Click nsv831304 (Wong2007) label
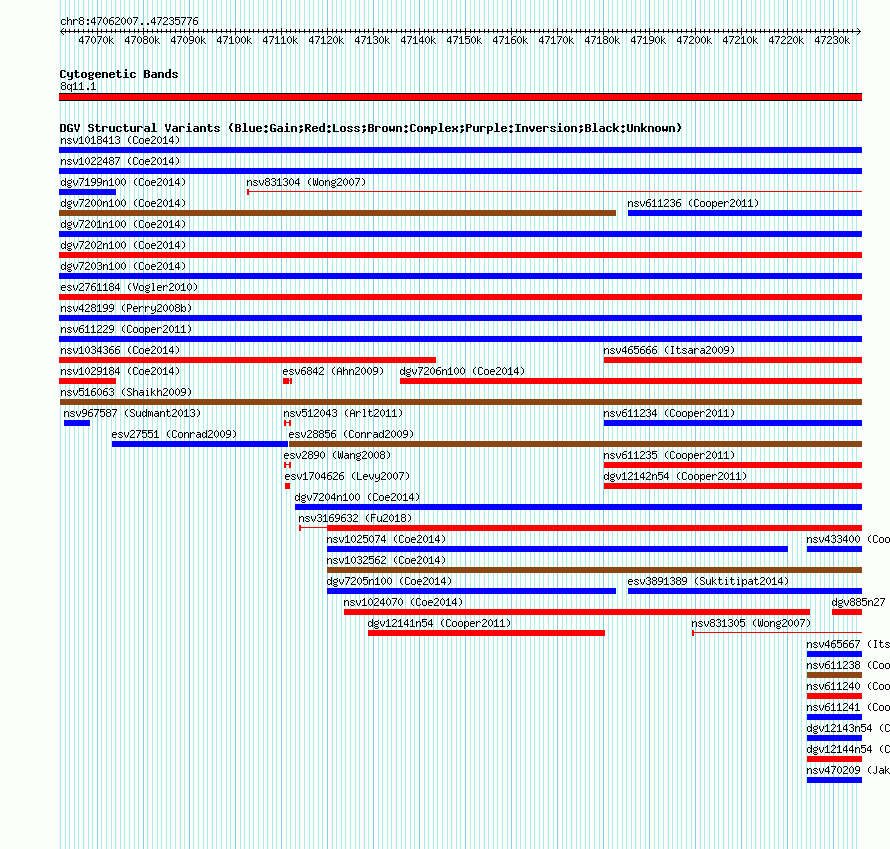890x849 pixels. tap(306, 182)
